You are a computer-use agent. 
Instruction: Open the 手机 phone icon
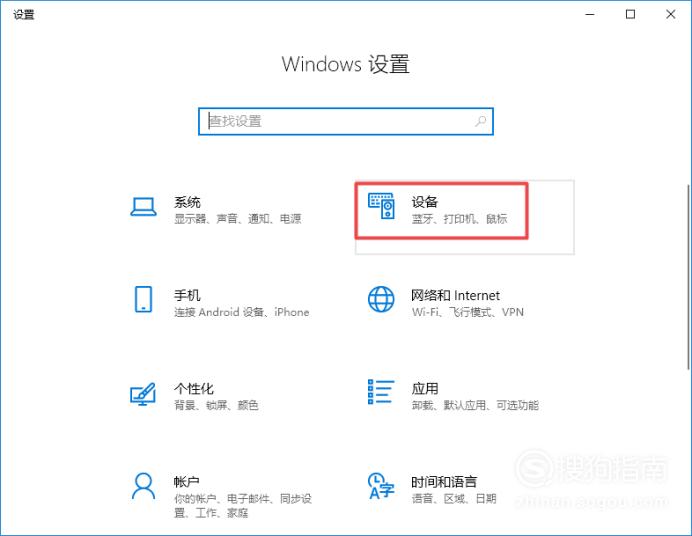(x=143, y=299)
